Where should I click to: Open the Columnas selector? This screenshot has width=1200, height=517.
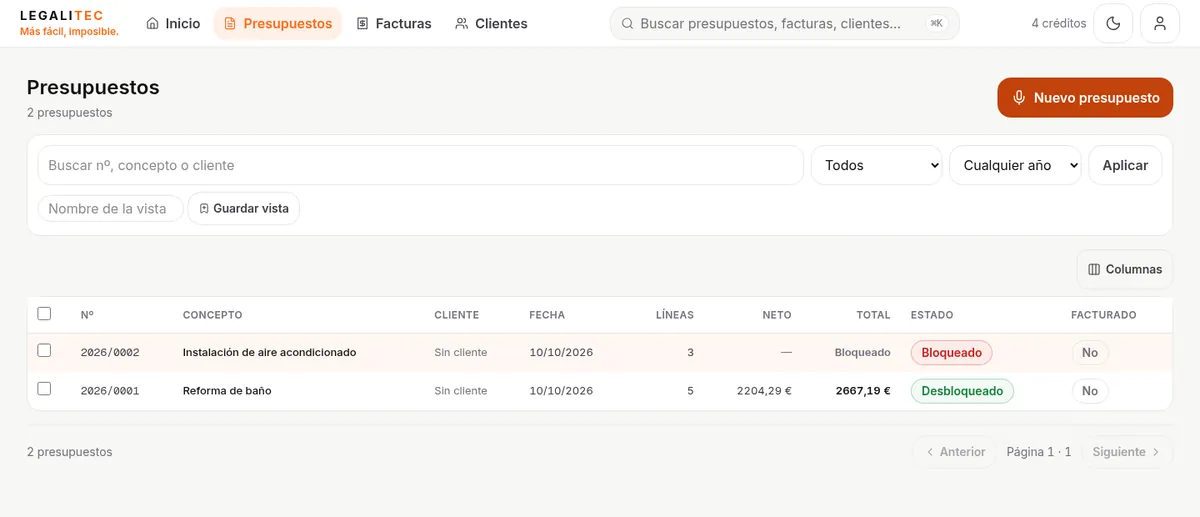pos(1125,269)
